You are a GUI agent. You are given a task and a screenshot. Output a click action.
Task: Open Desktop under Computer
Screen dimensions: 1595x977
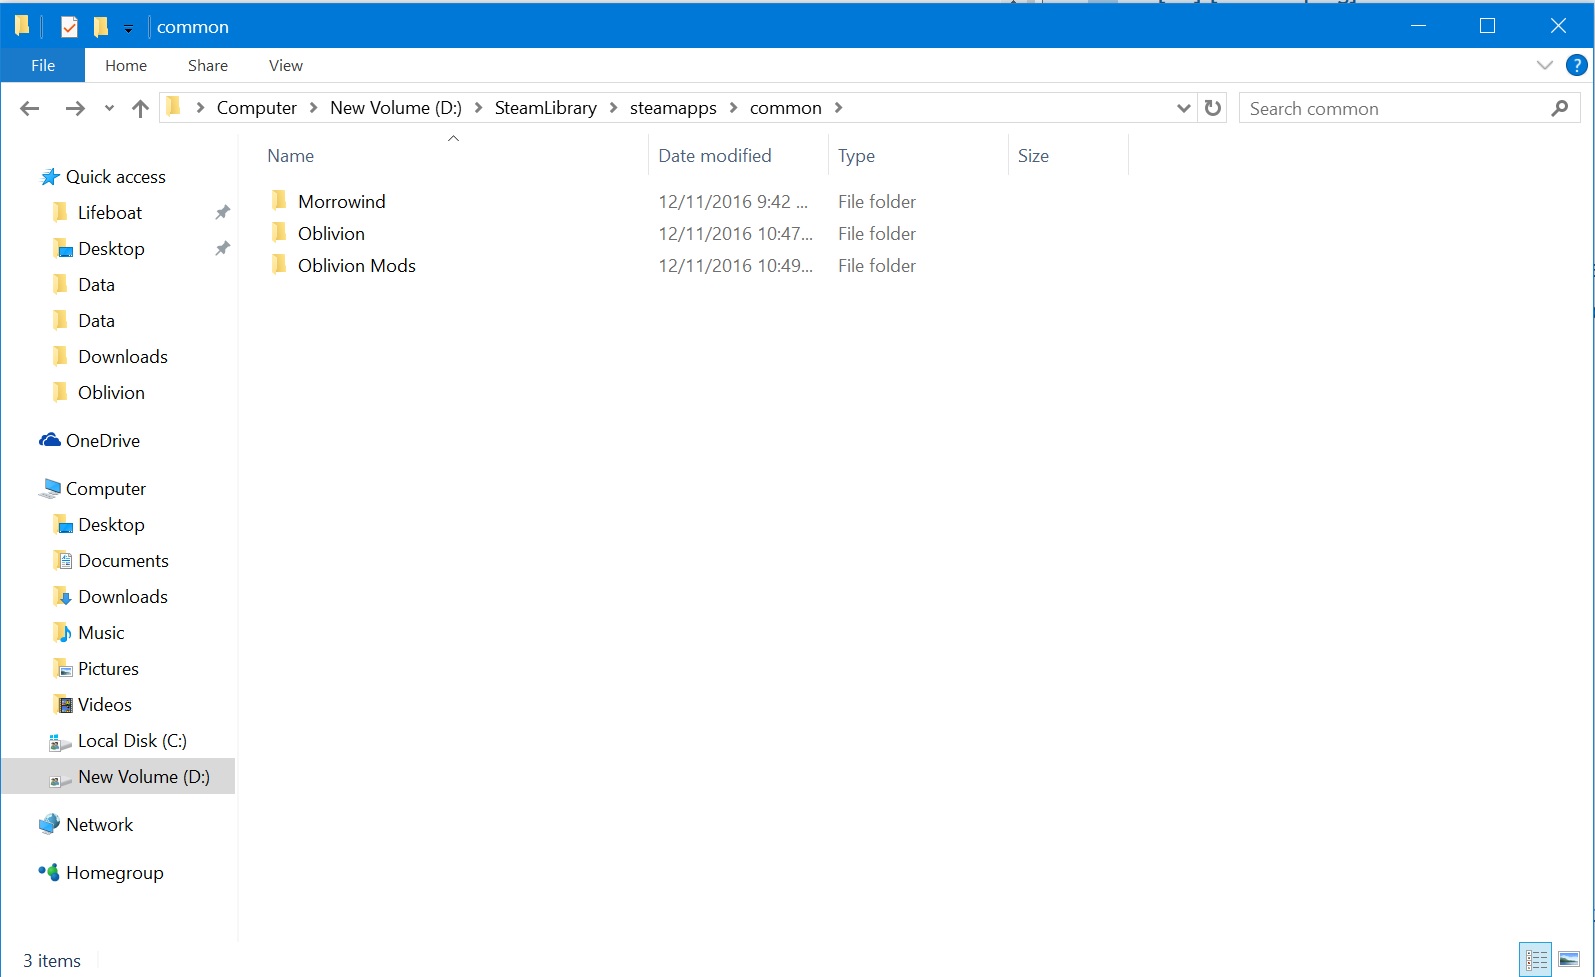tap(112, 525)
